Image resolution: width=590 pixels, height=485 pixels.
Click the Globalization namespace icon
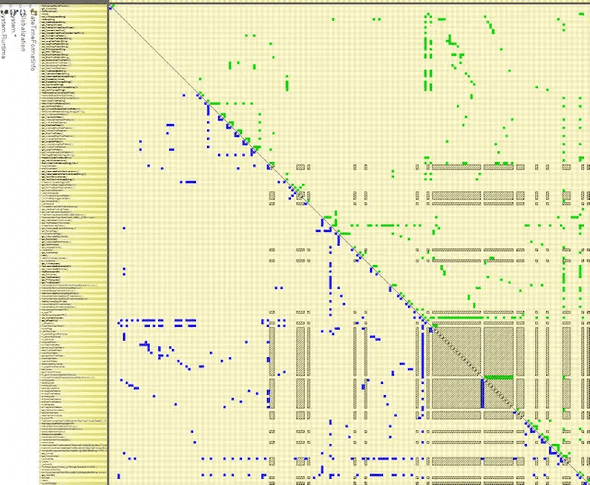tap(23, 12)
